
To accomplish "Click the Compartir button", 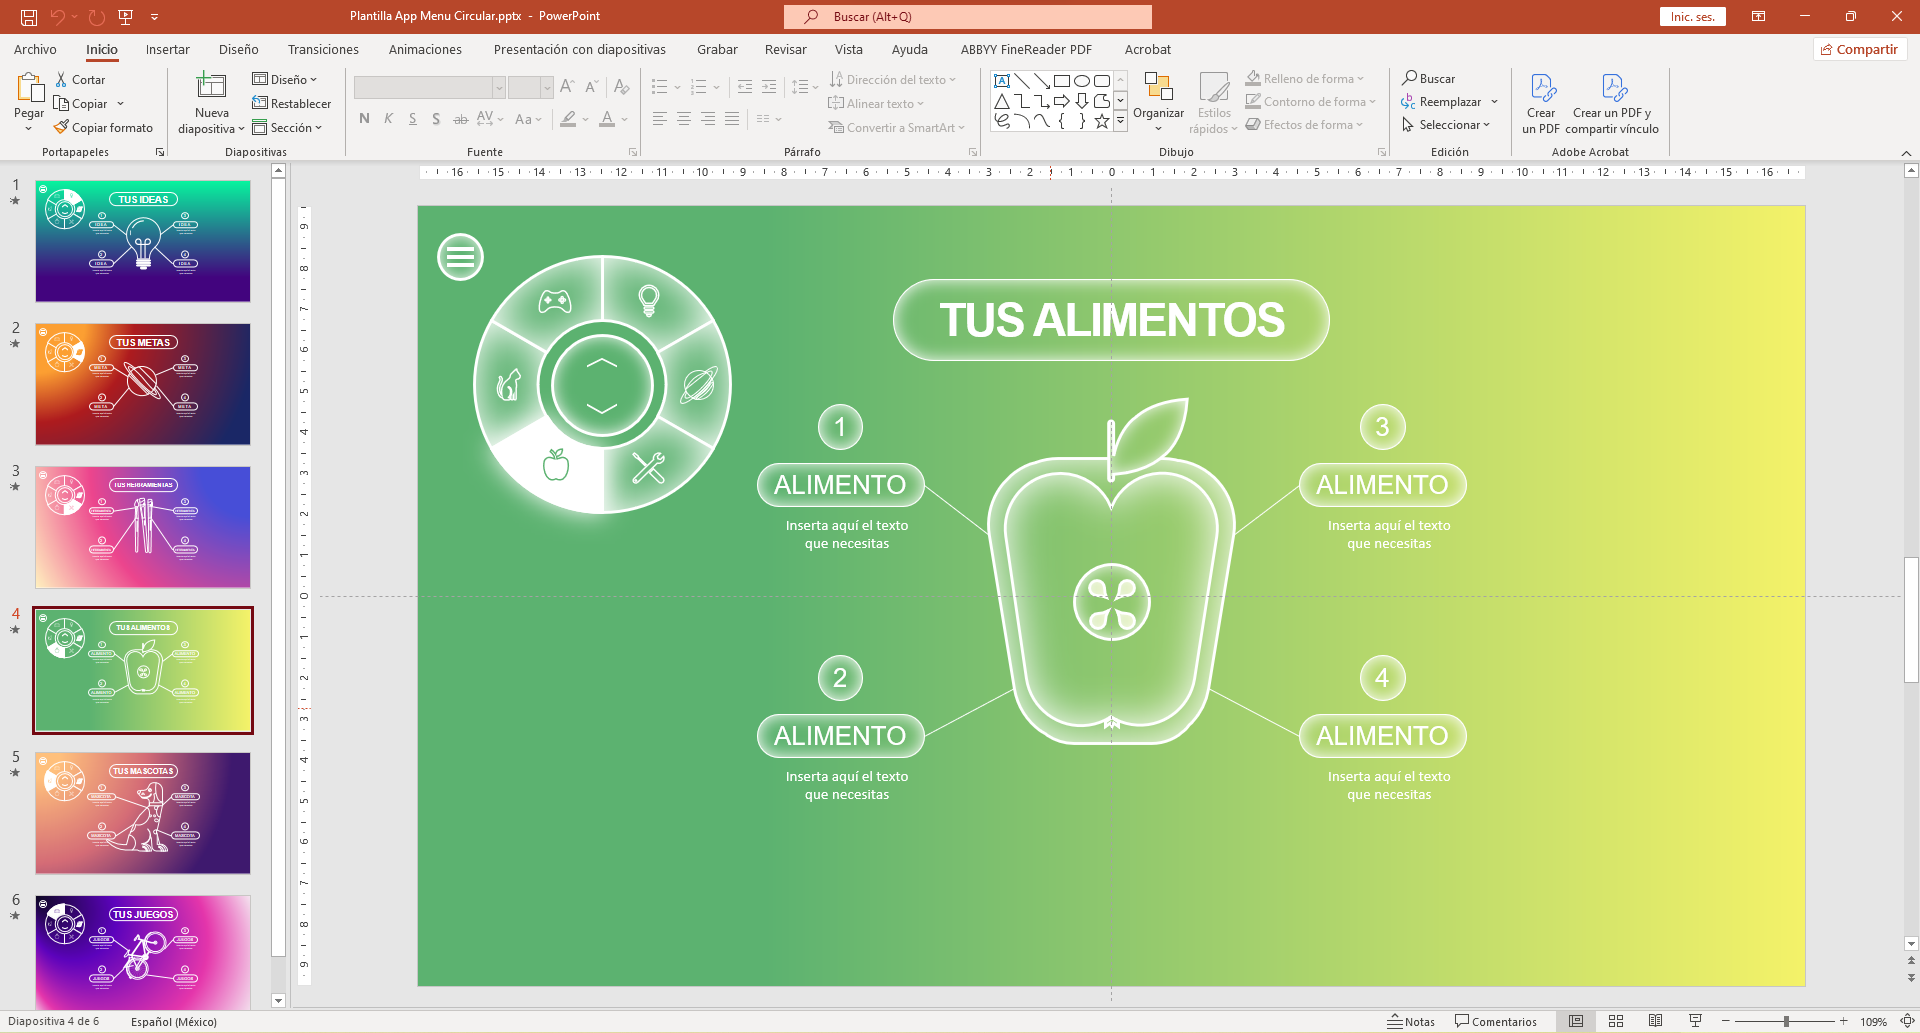I will tap(1859, 49).
